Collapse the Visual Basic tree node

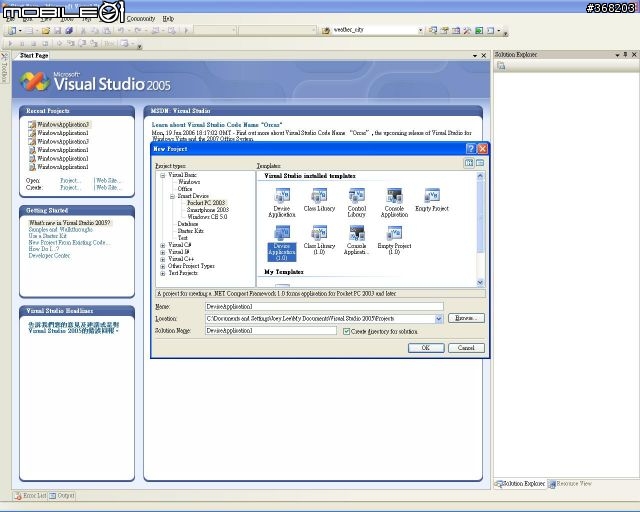coord(162,175)
